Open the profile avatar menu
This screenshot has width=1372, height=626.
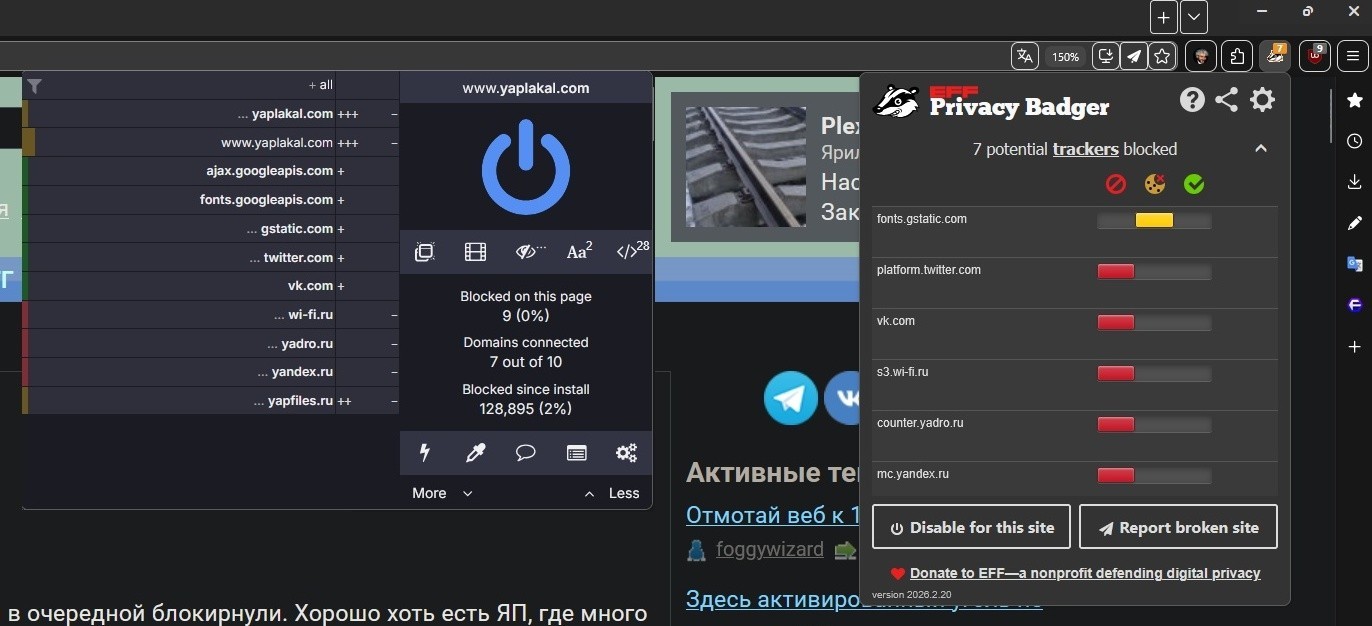(1201, 56)
